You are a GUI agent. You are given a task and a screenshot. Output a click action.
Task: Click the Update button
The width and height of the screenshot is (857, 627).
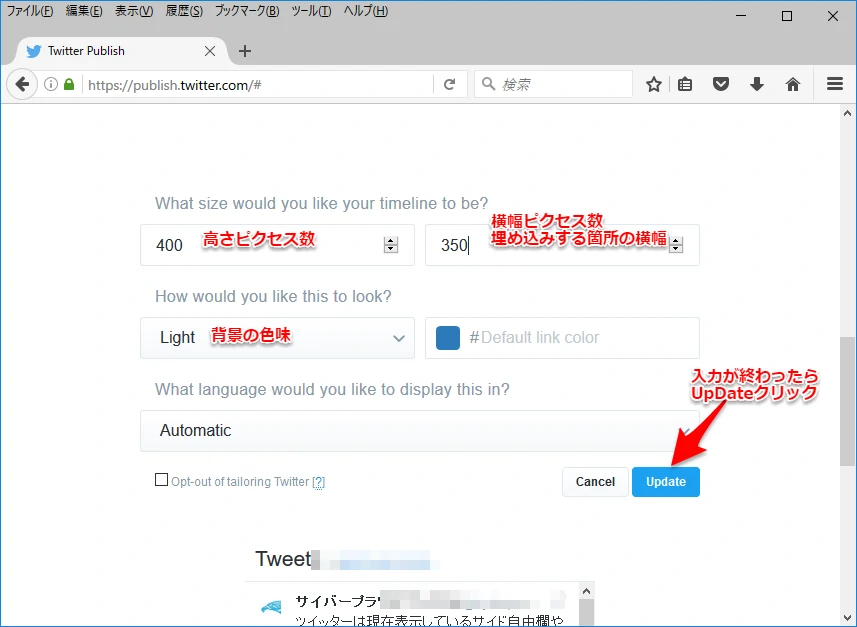(666, 482)
